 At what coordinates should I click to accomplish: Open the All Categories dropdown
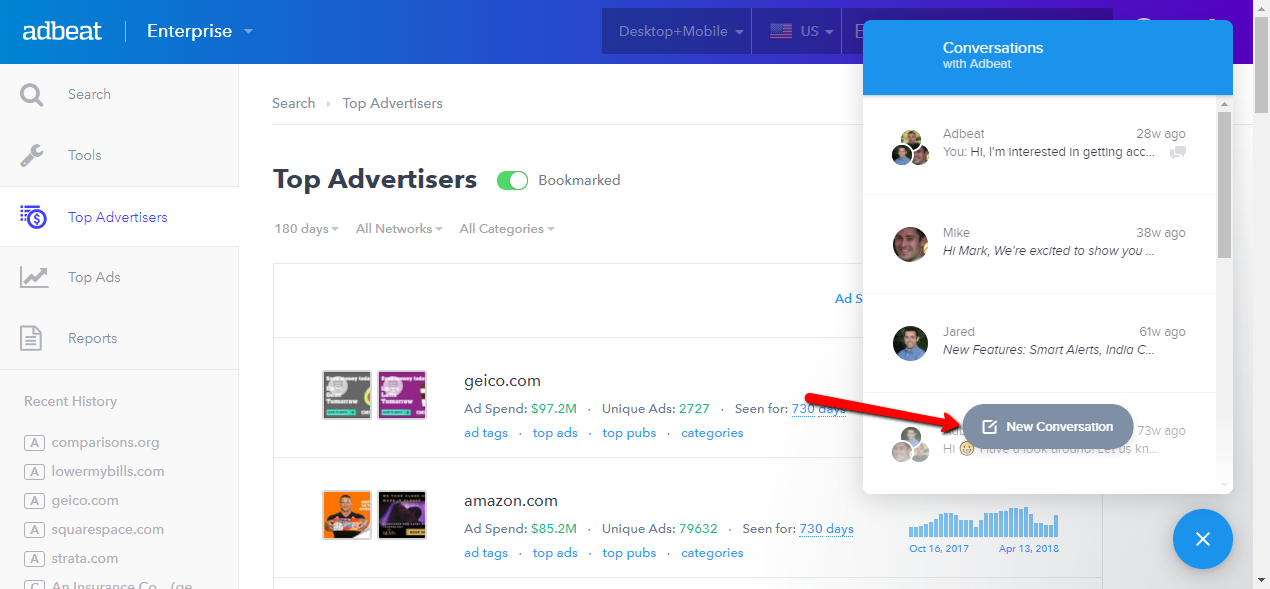coord(507,229)
